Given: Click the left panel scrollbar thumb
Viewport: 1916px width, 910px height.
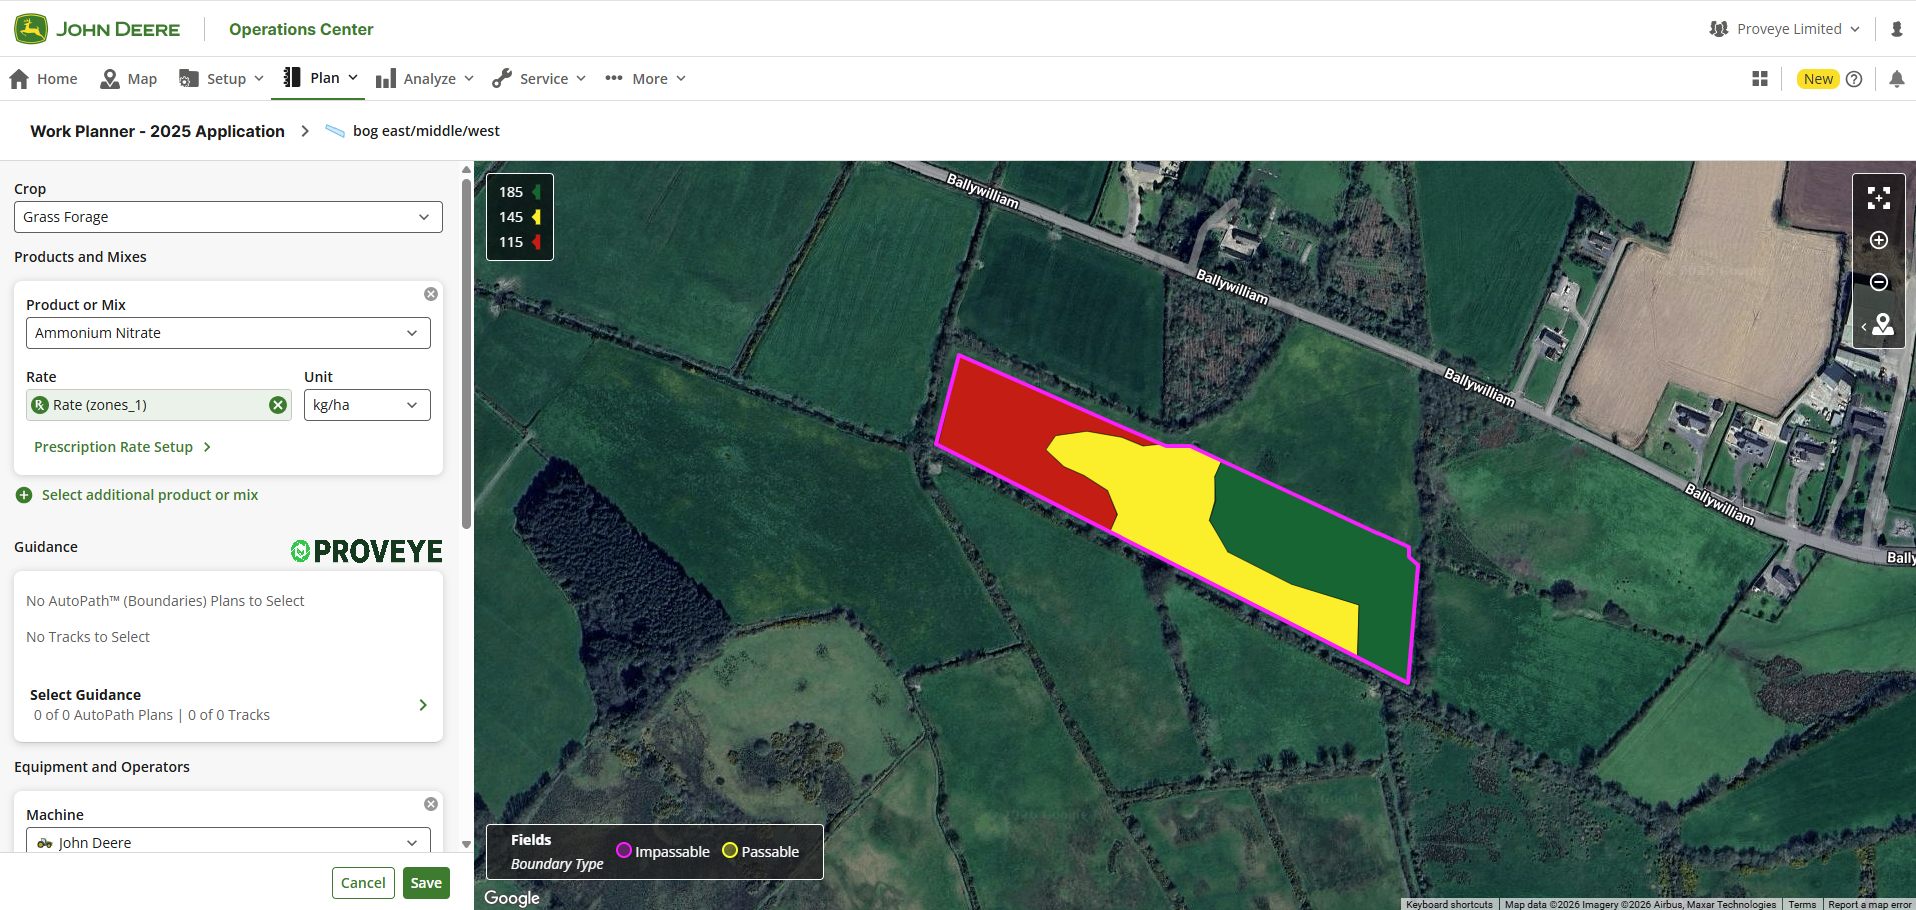Looking at the screenshot, I should [466, 352].
